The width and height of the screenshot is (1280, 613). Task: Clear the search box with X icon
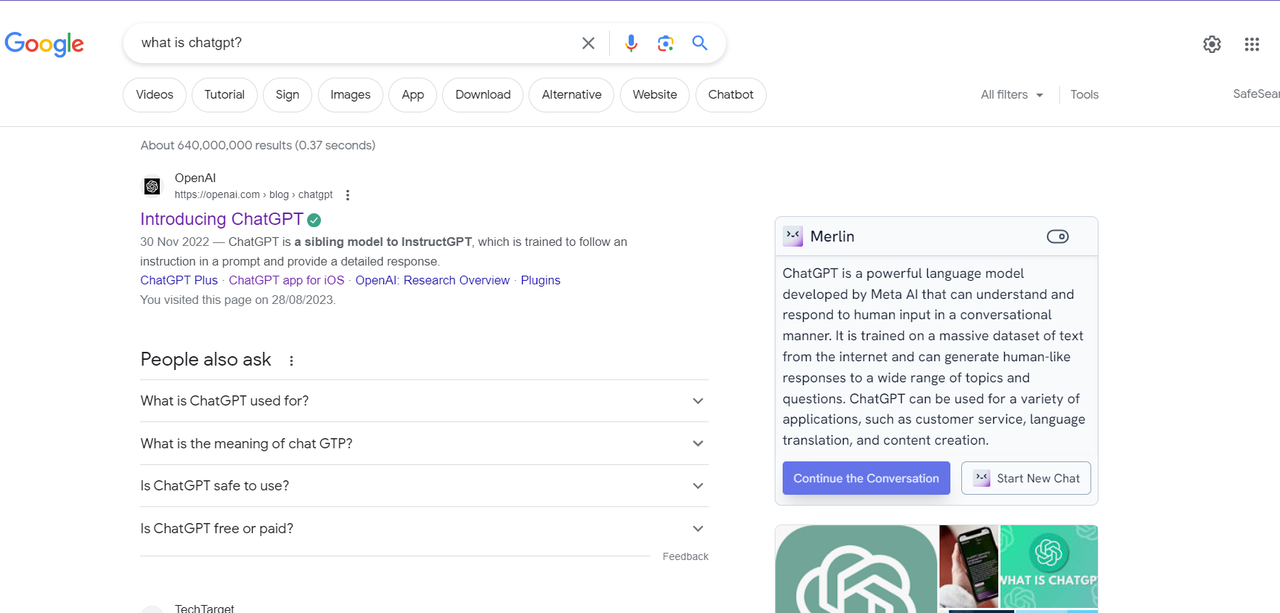(x=588, y=43)
